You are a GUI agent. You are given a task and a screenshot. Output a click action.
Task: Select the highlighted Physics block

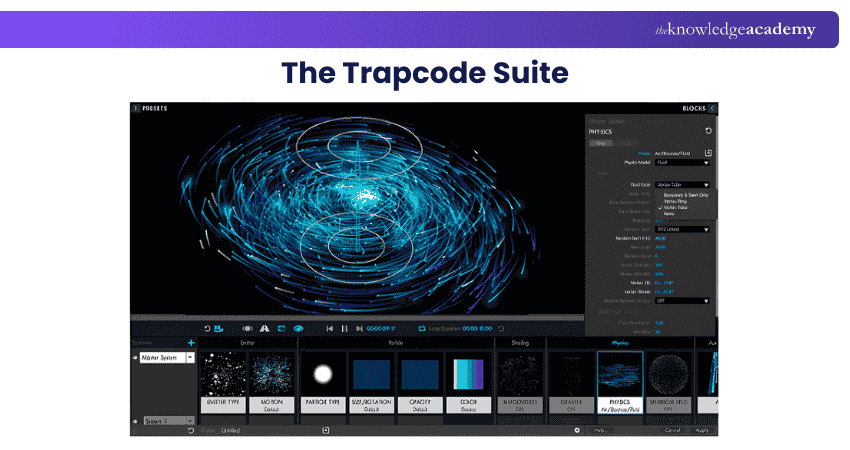pyautogui.click(x=620, y=383)
